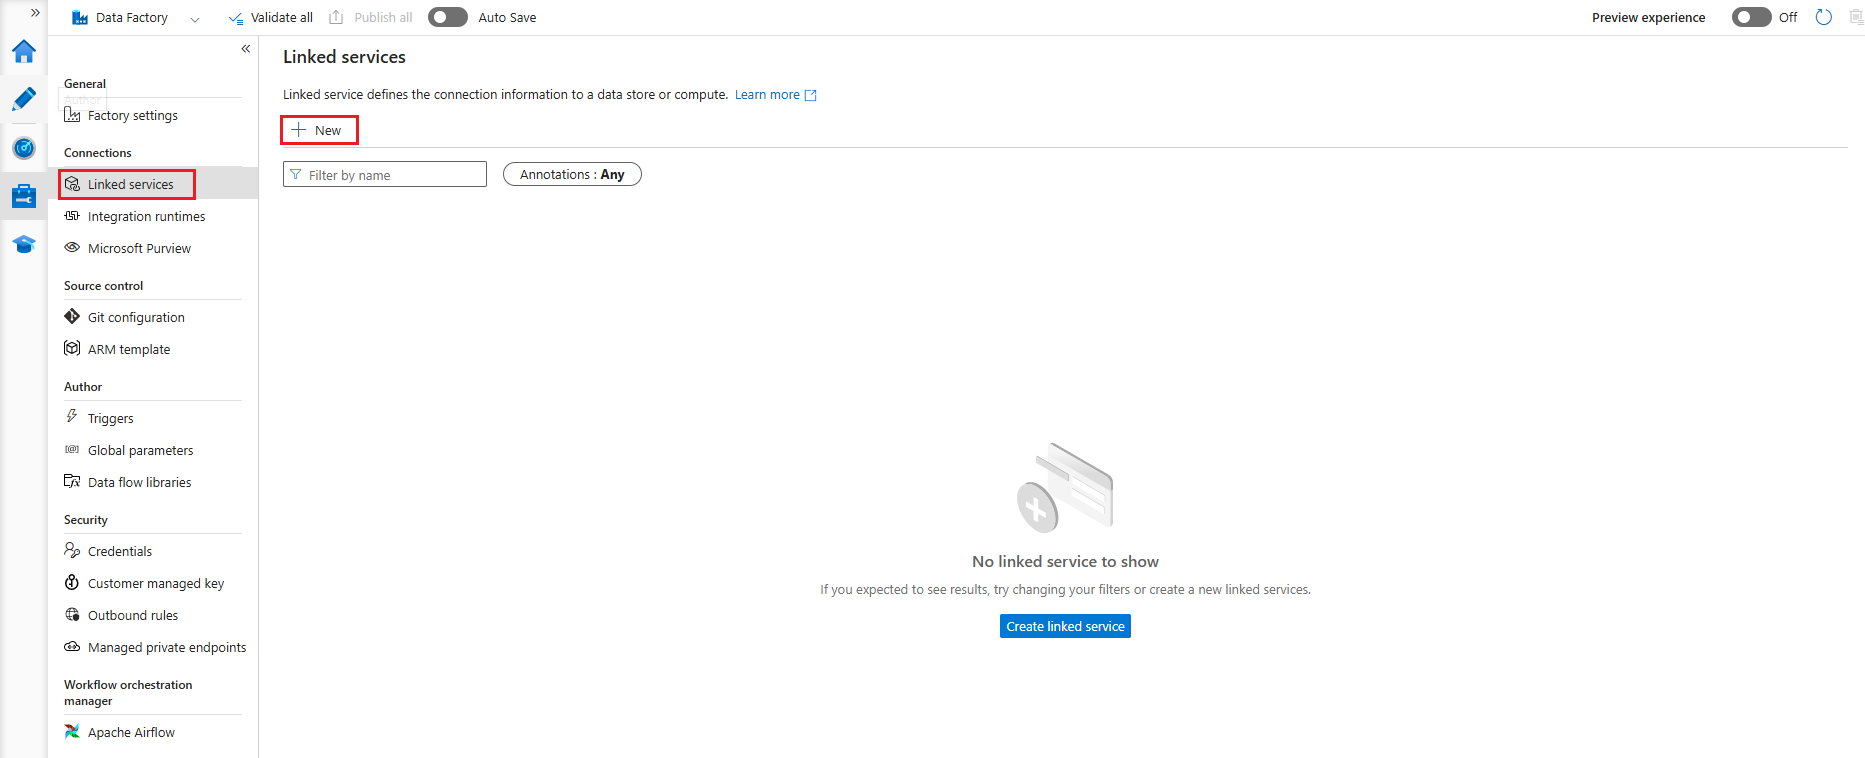
Task: Click Validate all
Action: click(x=271, y=18)
